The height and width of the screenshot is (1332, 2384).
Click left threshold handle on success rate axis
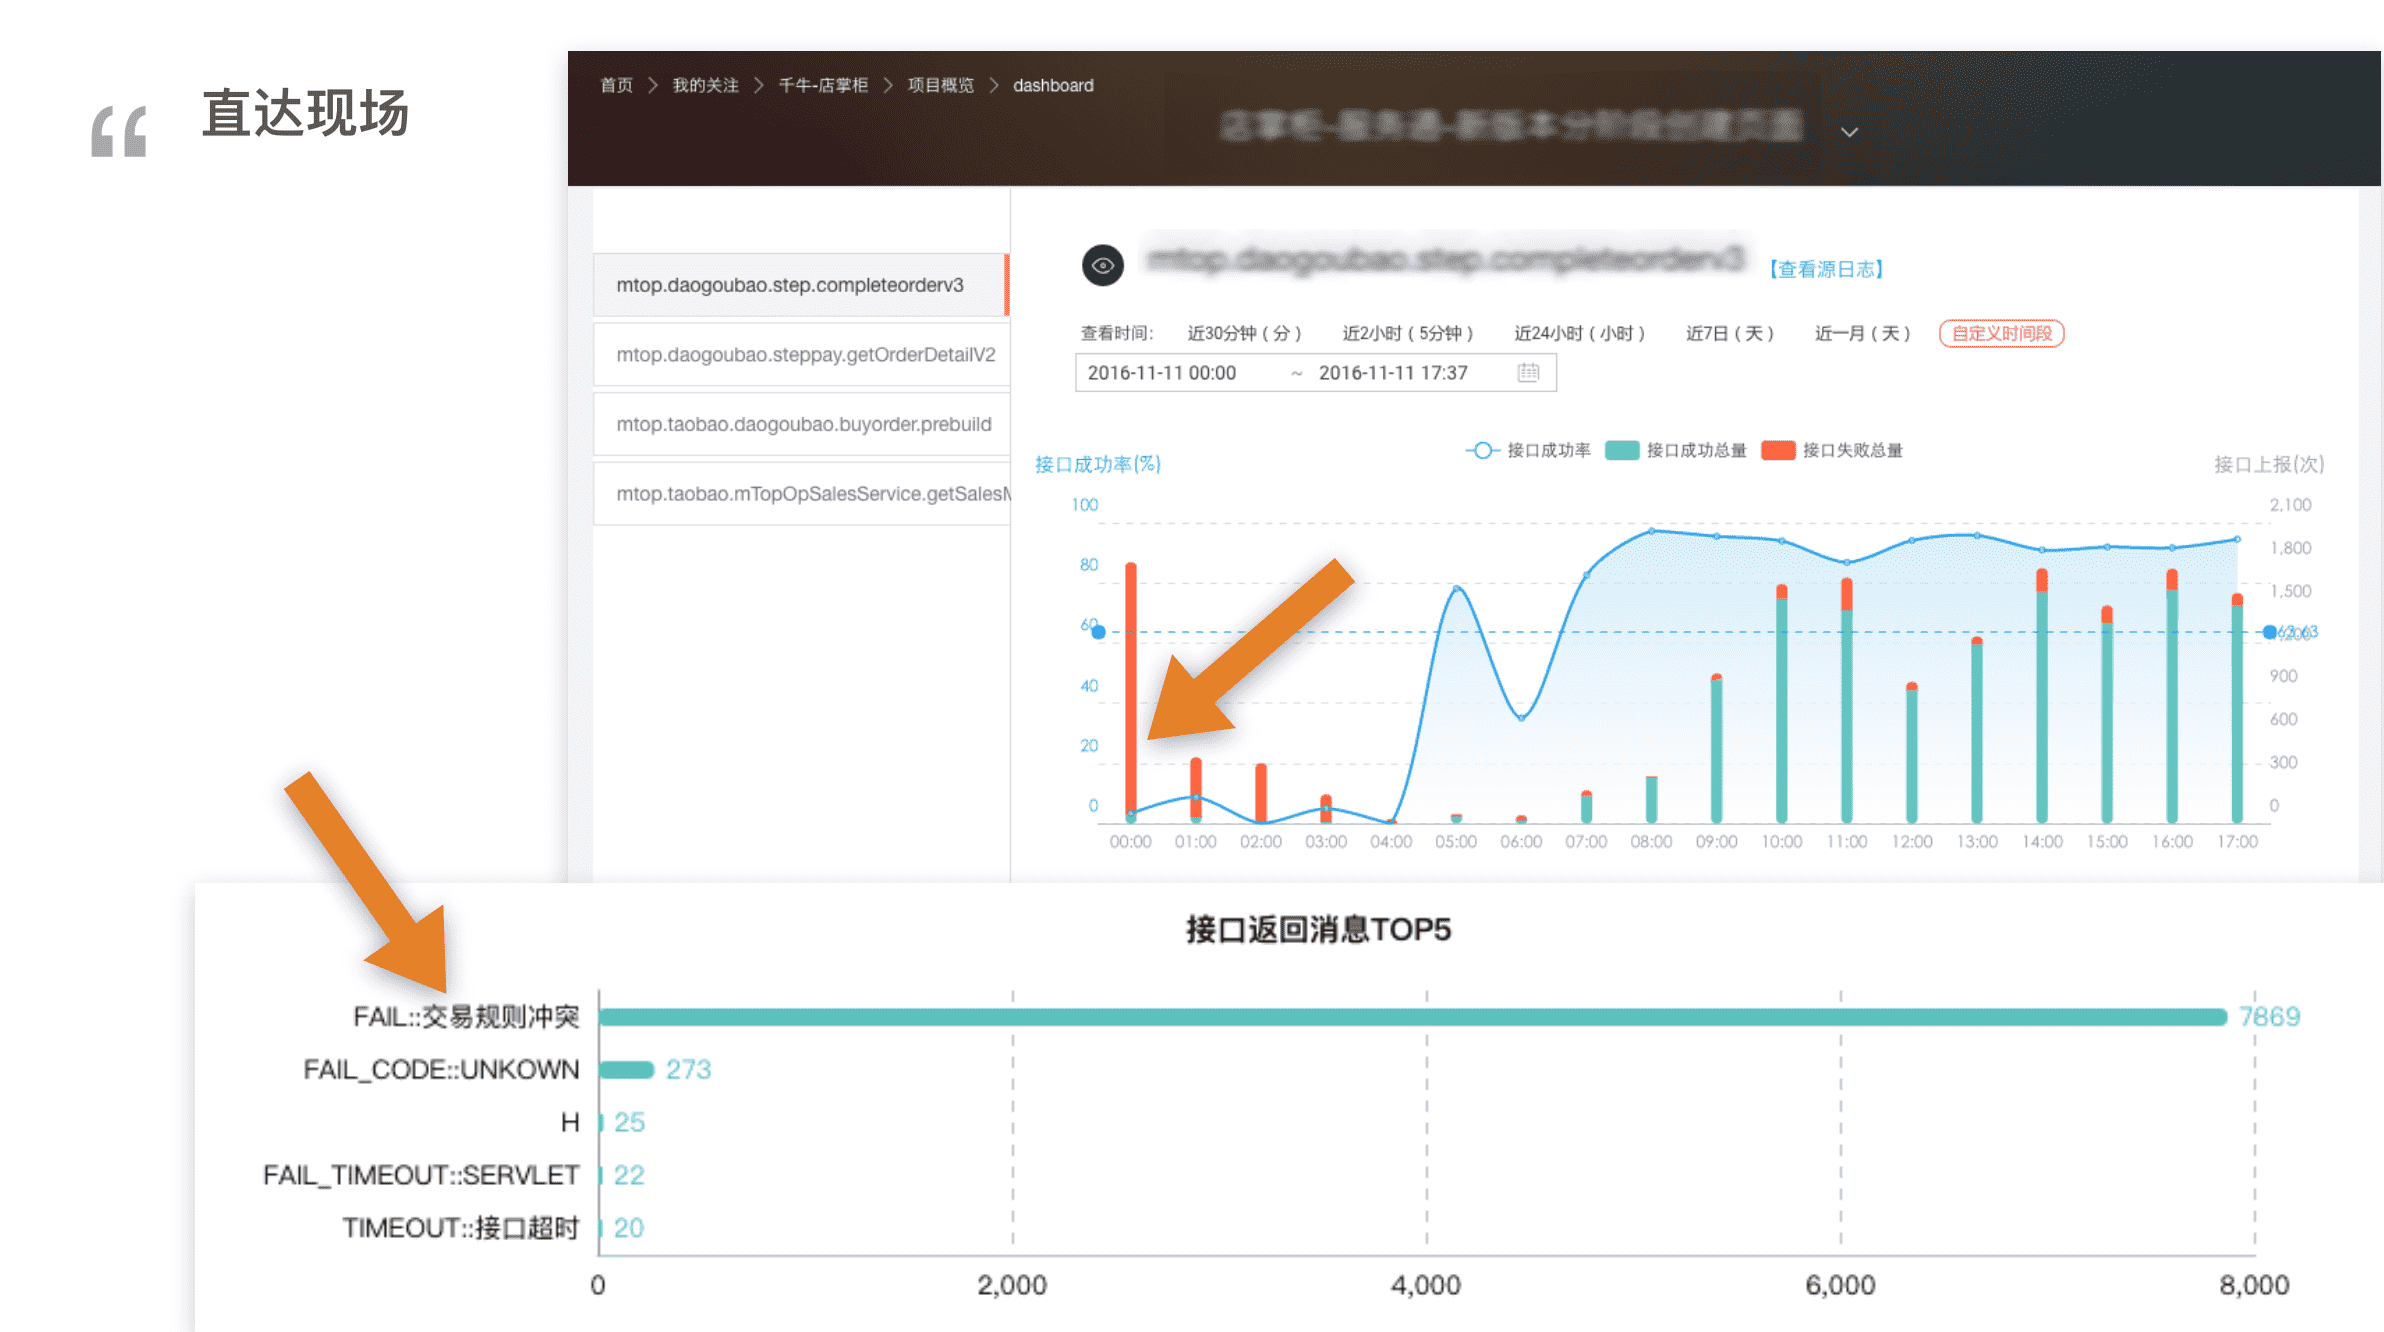click(x=1098, y=632)
